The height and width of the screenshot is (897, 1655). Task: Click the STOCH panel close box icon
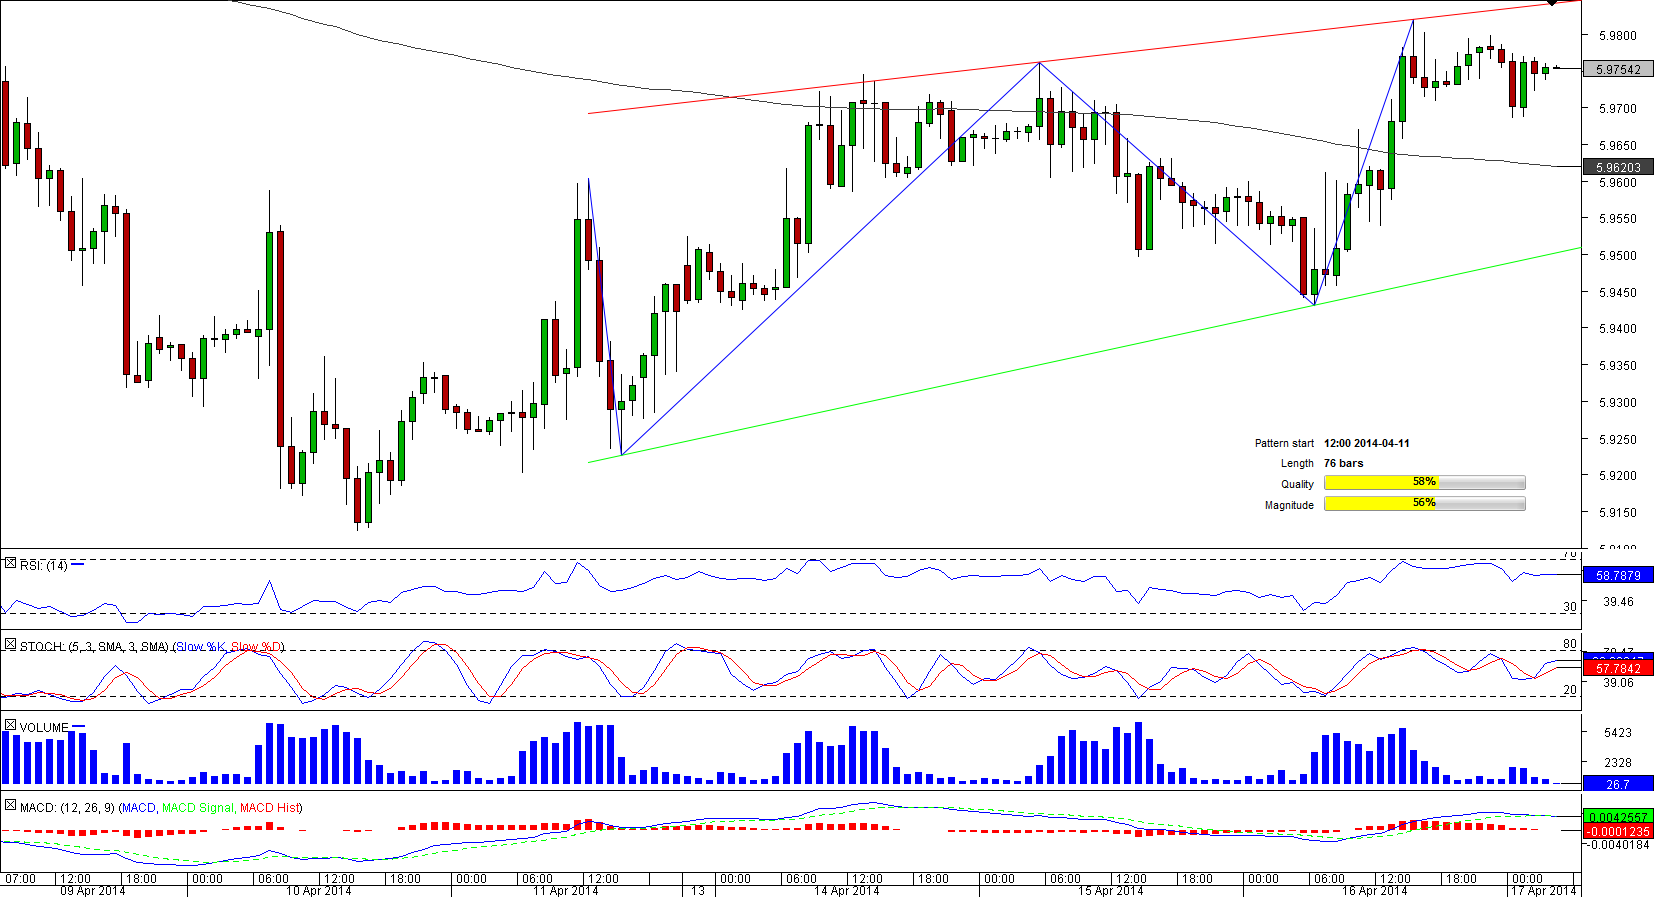[x=10, y=645]
